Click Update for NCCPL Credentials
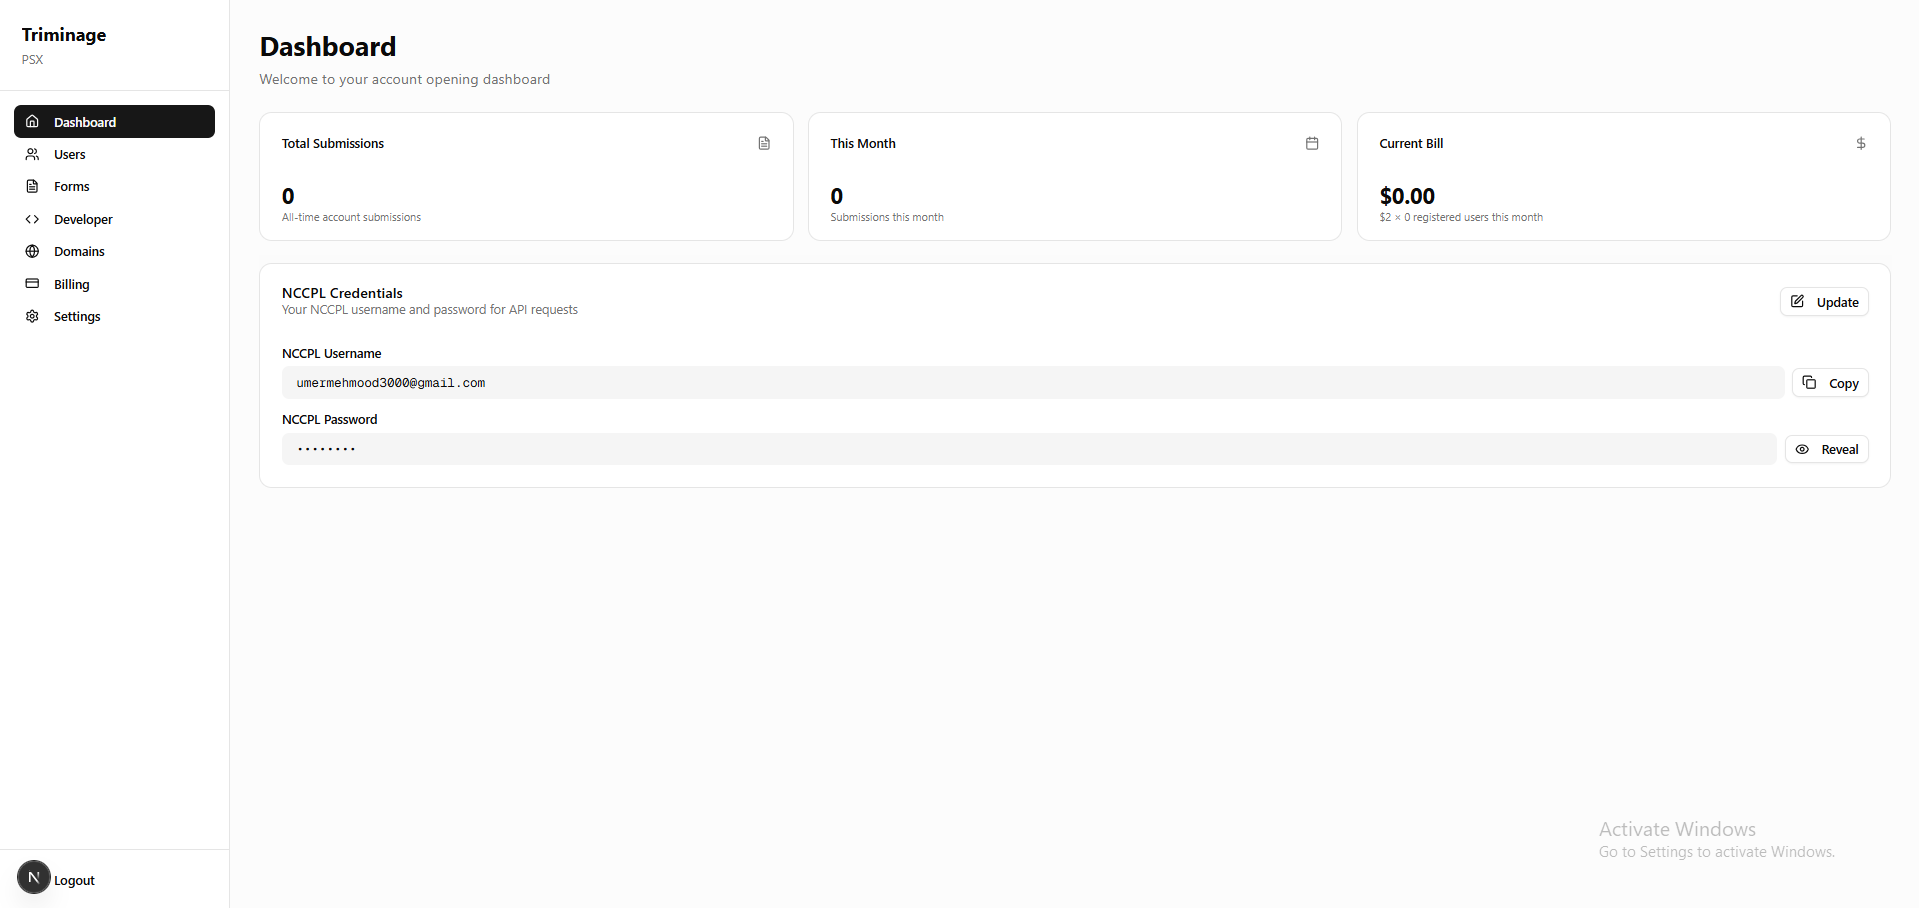 [1824, 301]
